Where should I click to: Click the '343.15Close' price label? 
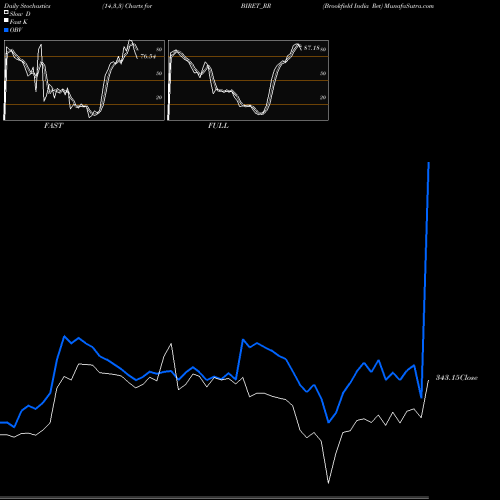[x=457, y=378]
